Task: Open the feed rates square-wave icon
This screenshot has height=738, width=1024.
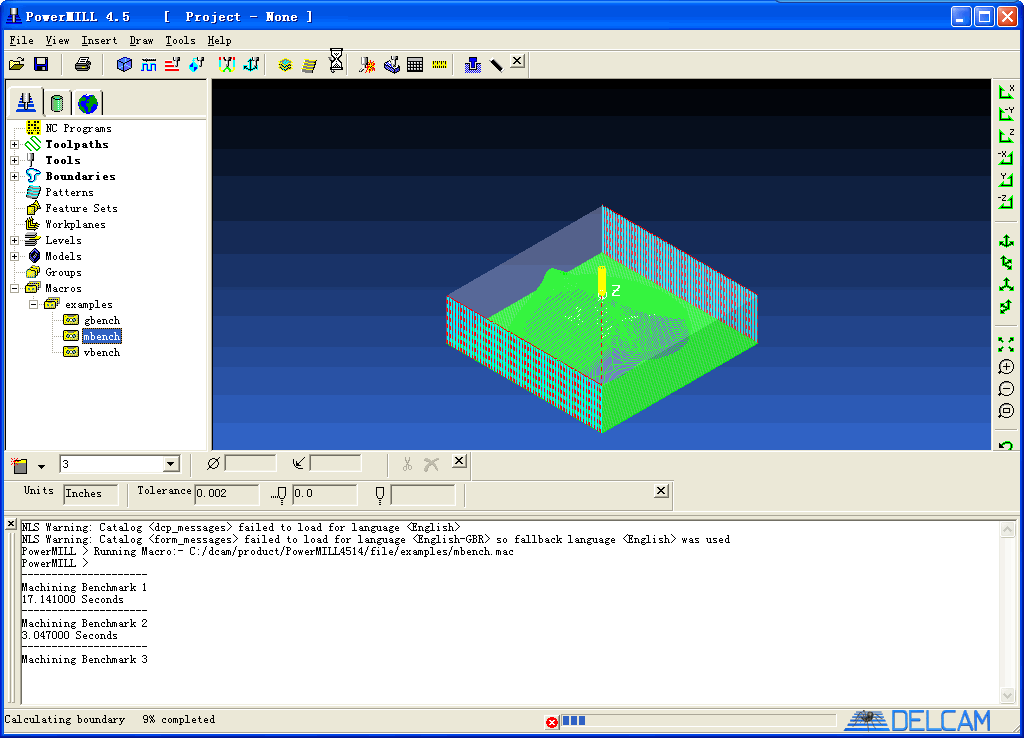Action: [149, 64]
